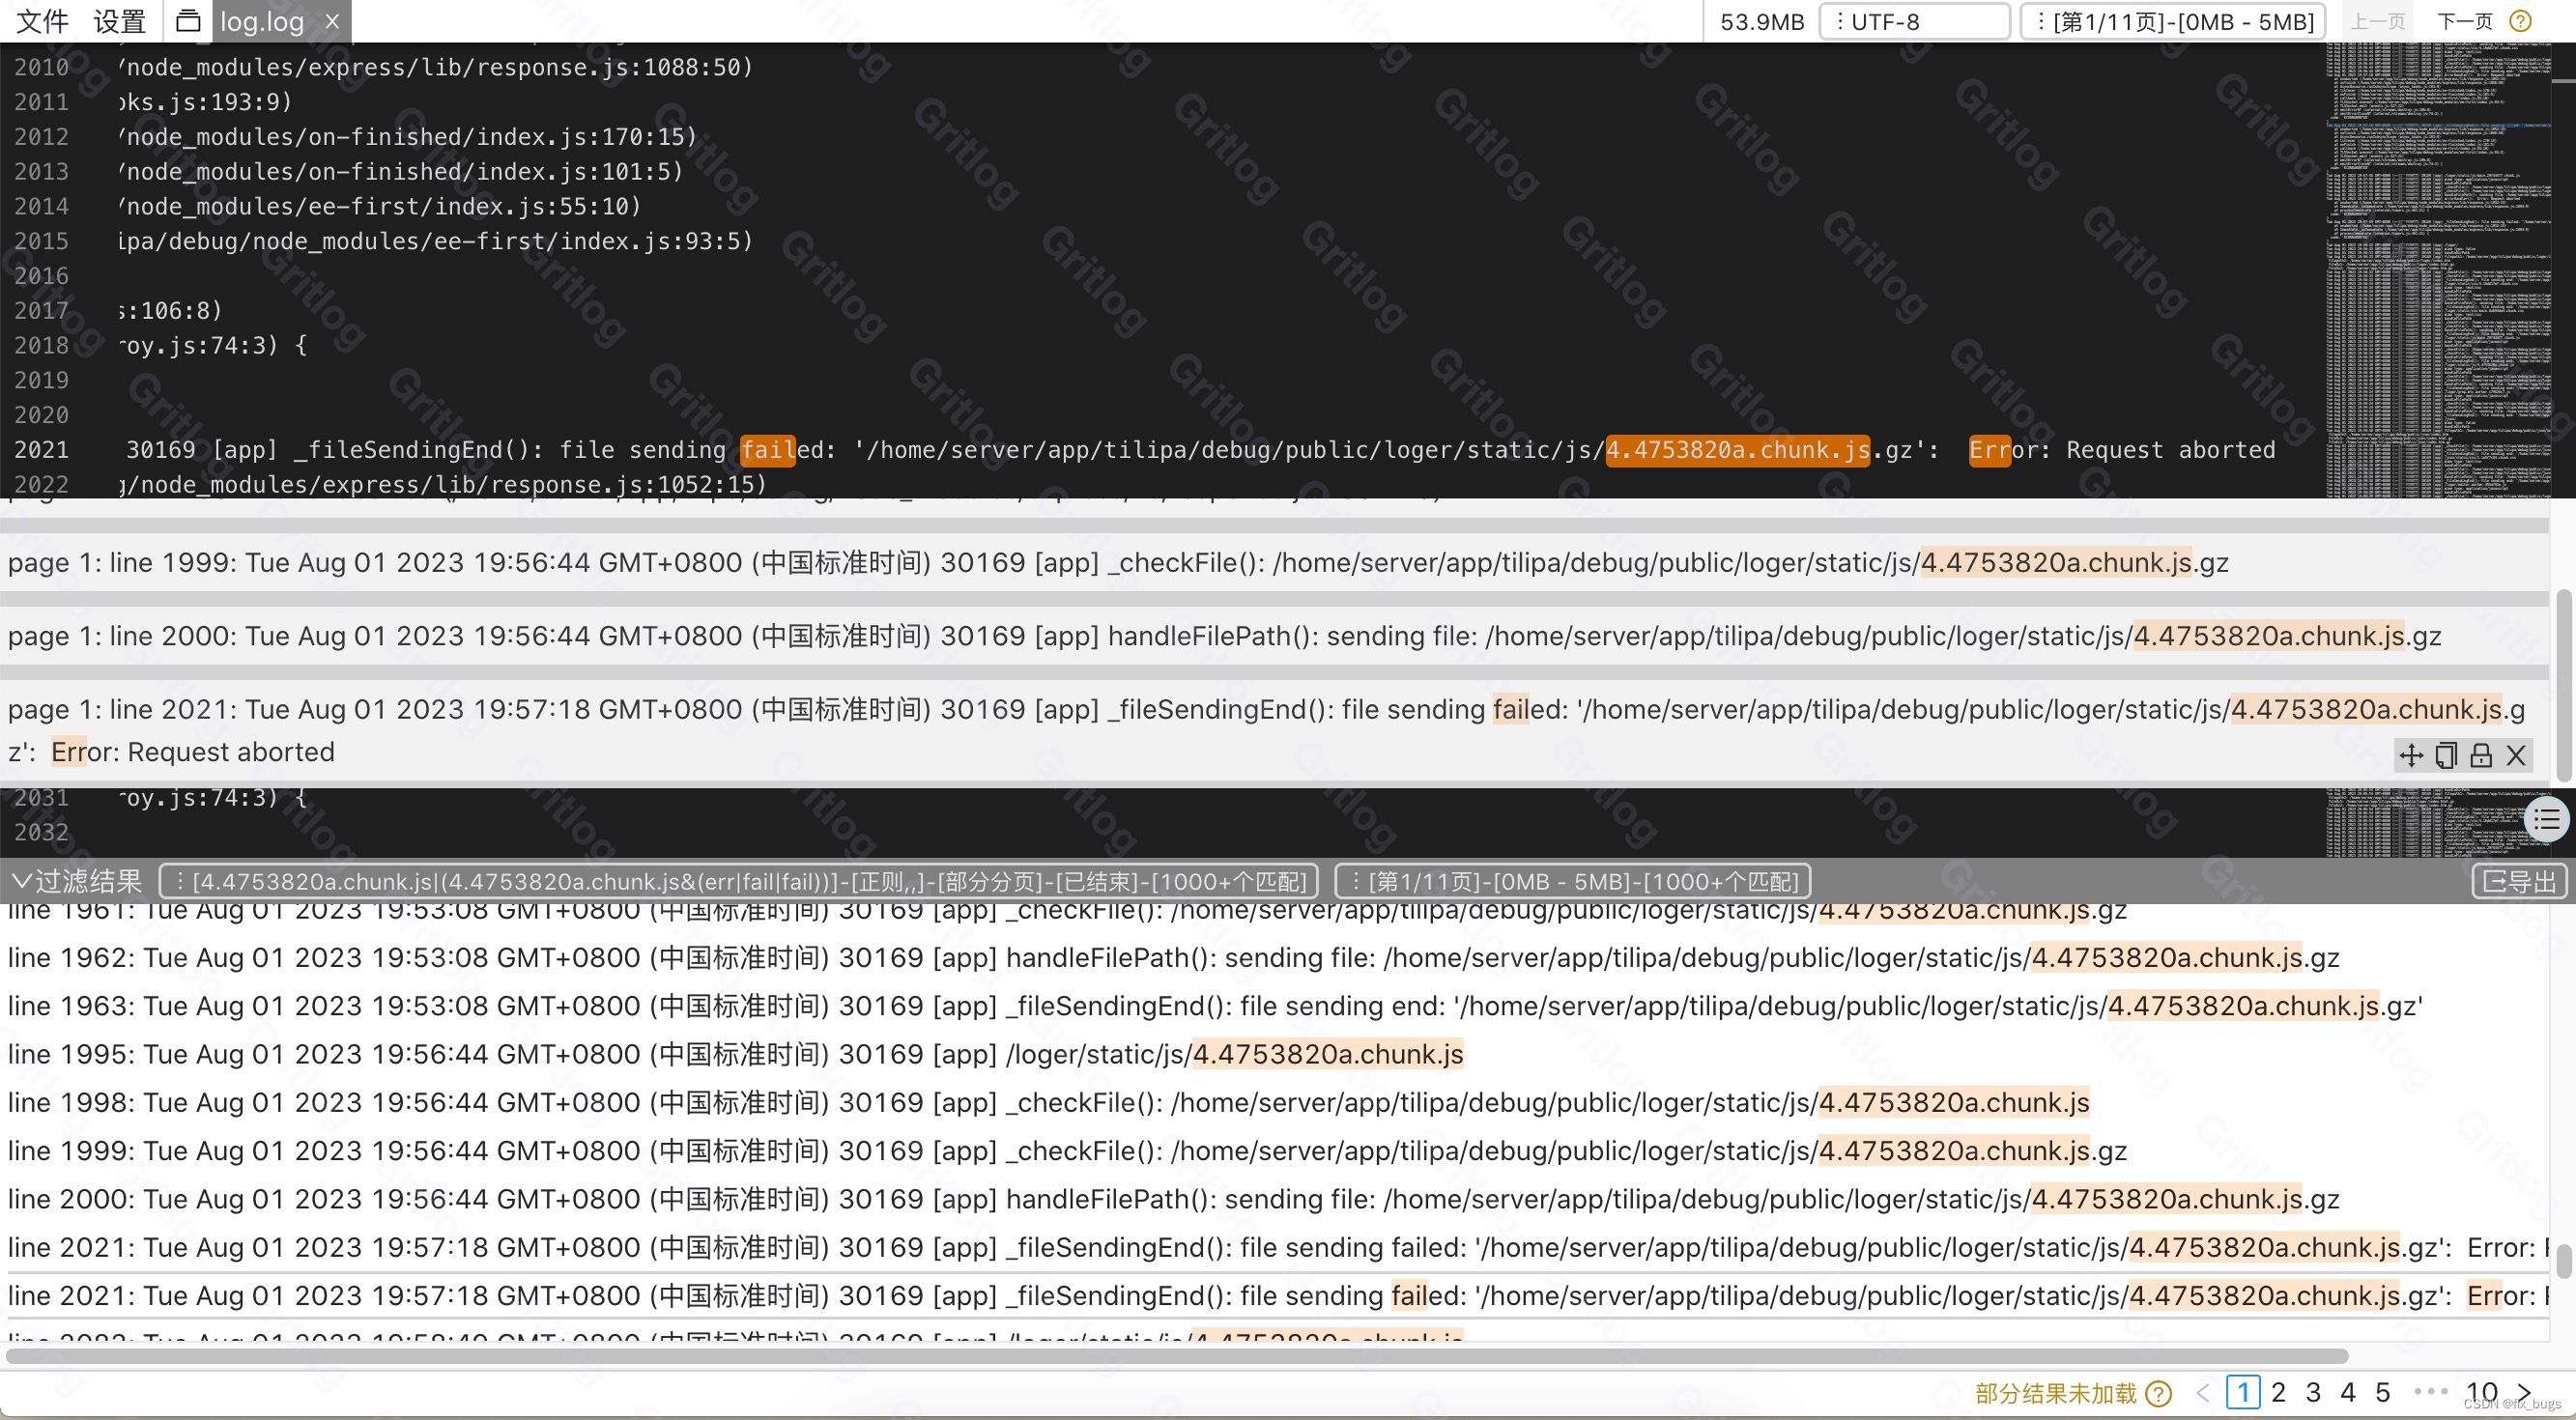Viewport: 2576px width, 1420px height.
Task: Toggle the lock icon on bookmark panel
Action: pyautogui.click(x=2481, y=755)
